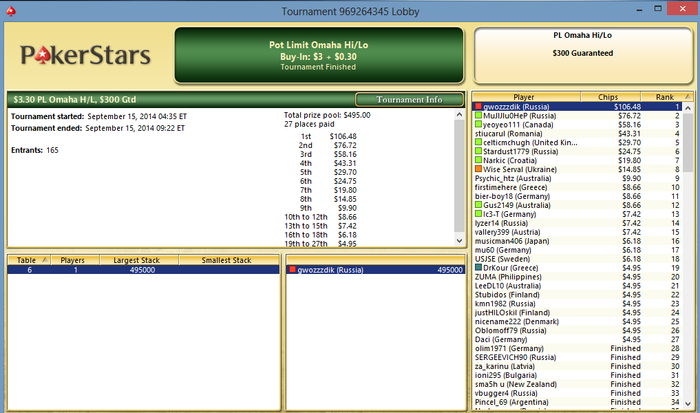The image size is (700, 413).
Task: Click scroll-up arrow of player list
Action: 688,108
